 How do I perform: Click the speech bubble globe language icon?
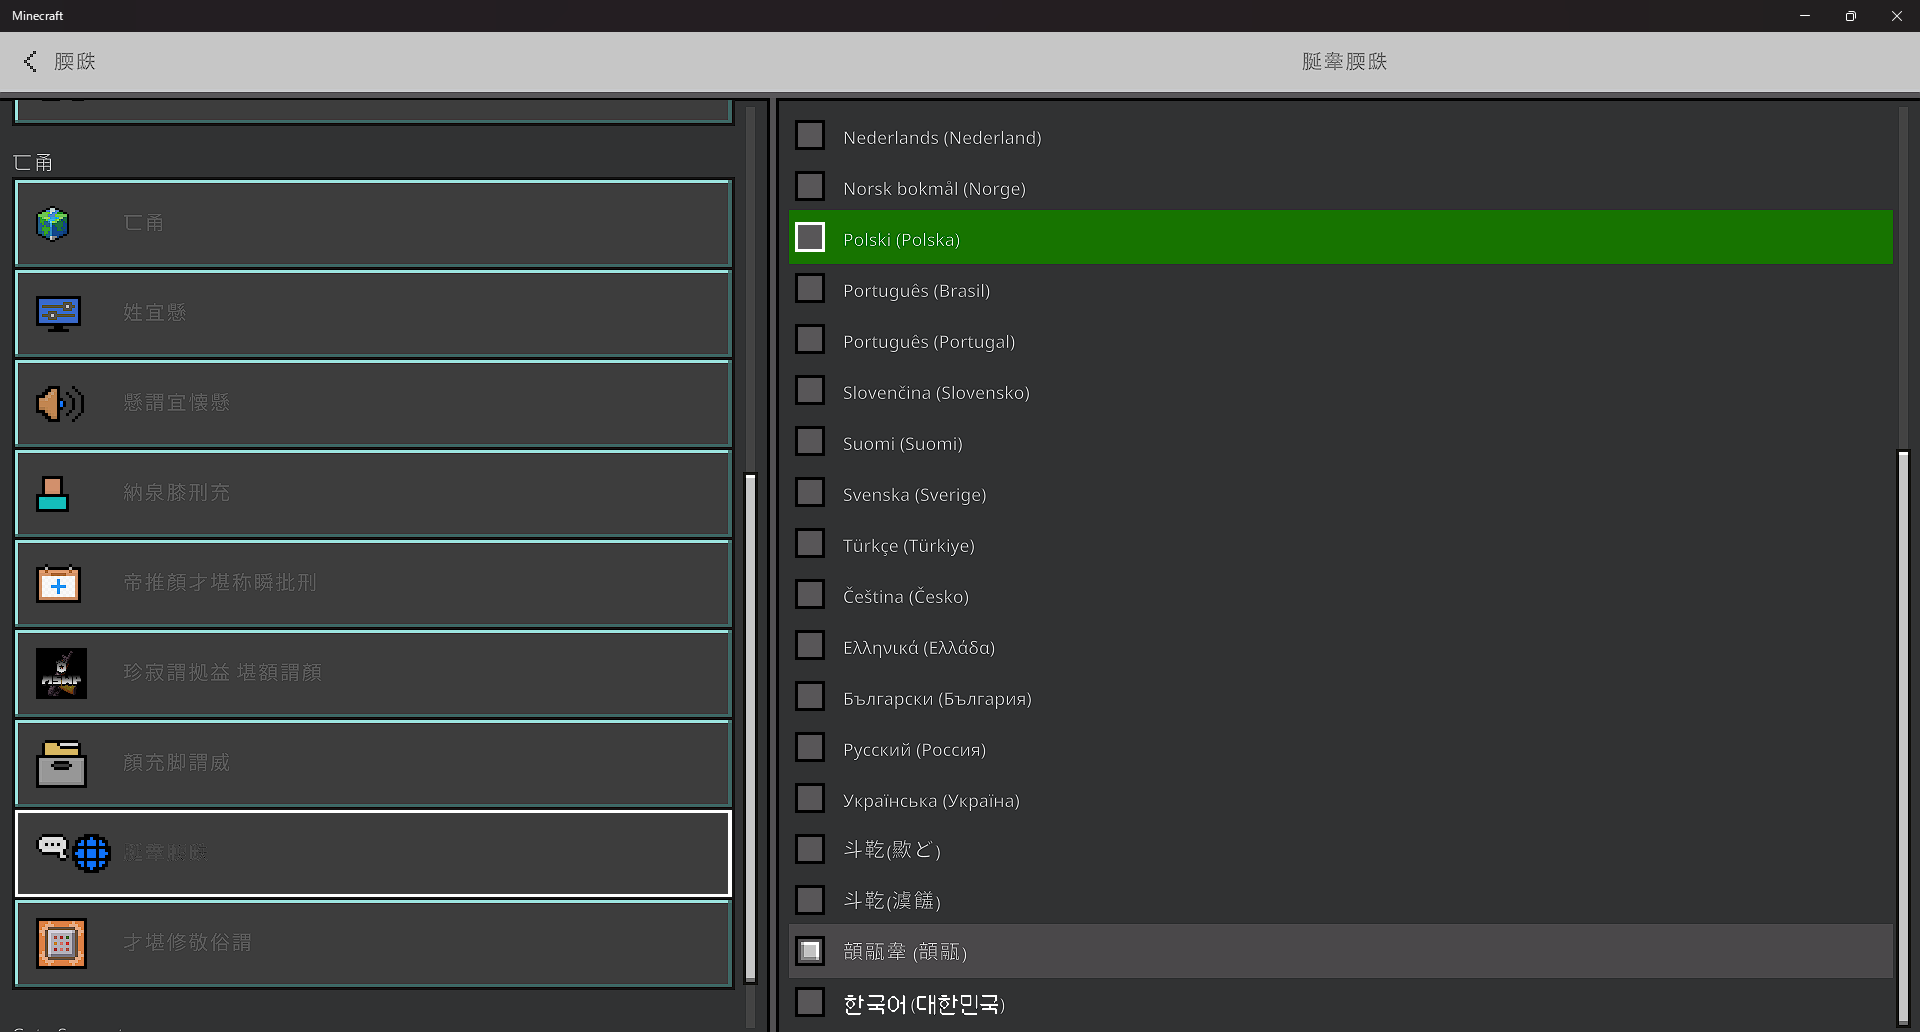[x=74, y=853]
